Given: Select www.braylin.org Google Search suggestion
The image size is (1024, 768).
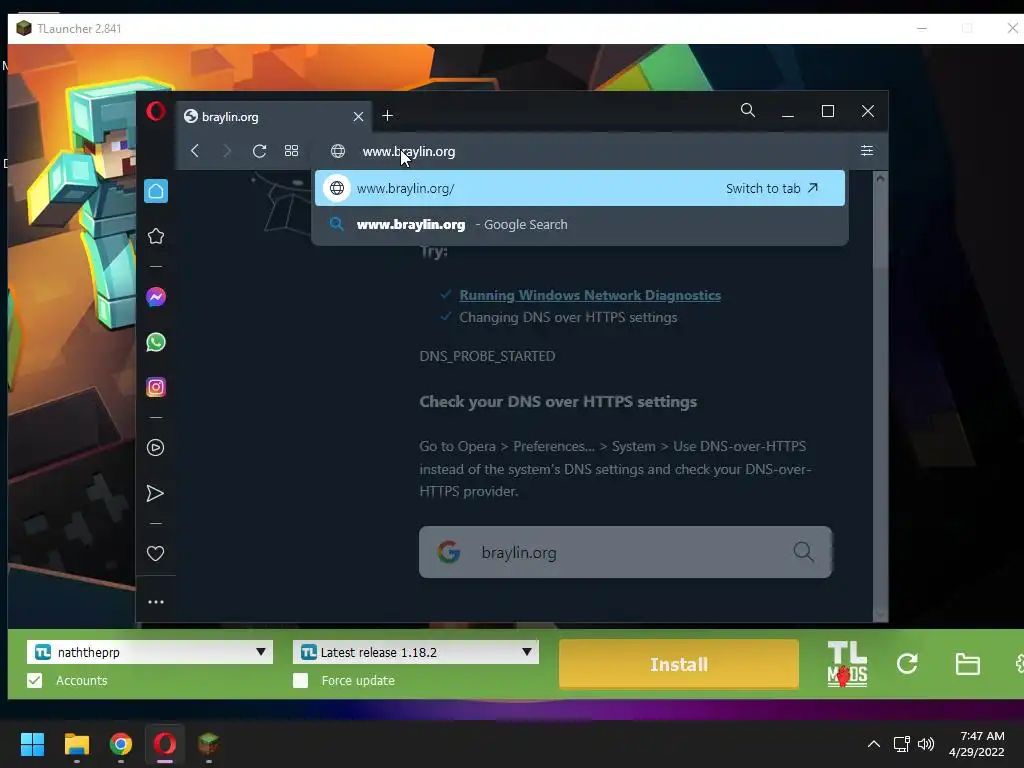Looking at the screenshot, I should [x=580, y=225].
